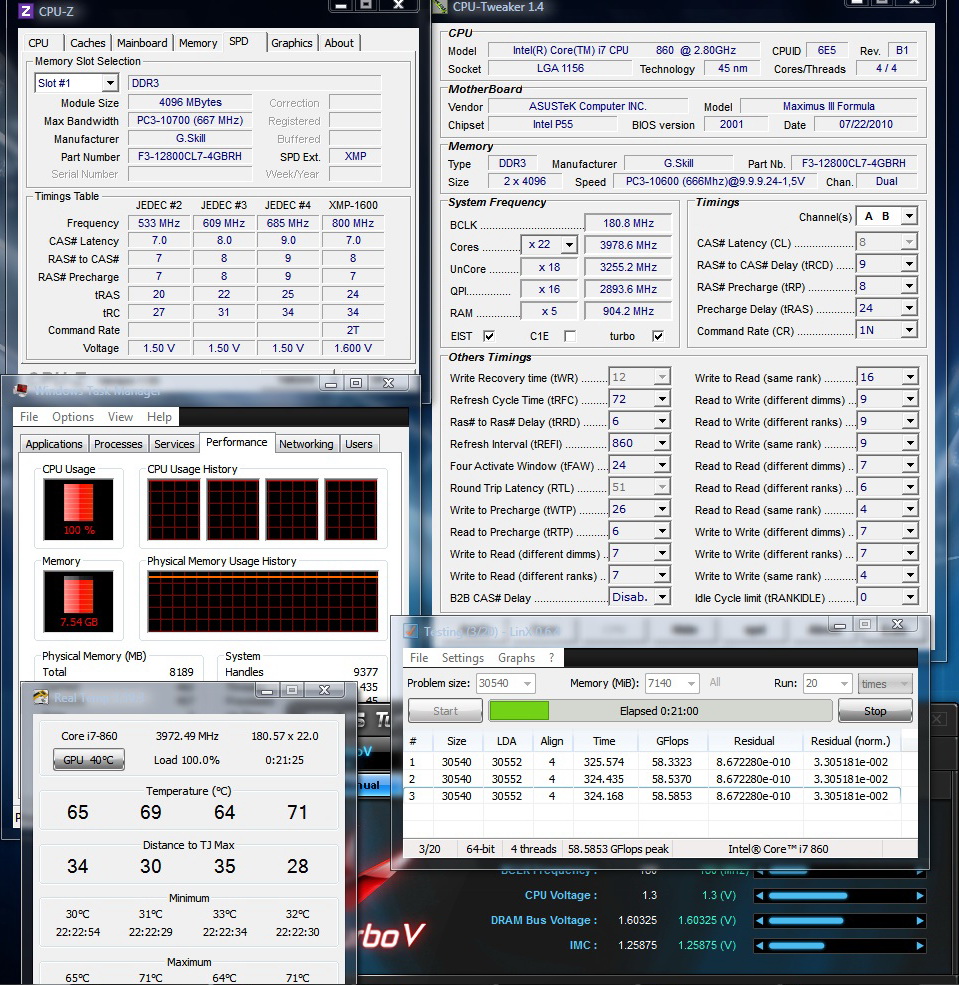Open the Options menu in Task Manager
The image size is (959, 985).
coord(73,416)
